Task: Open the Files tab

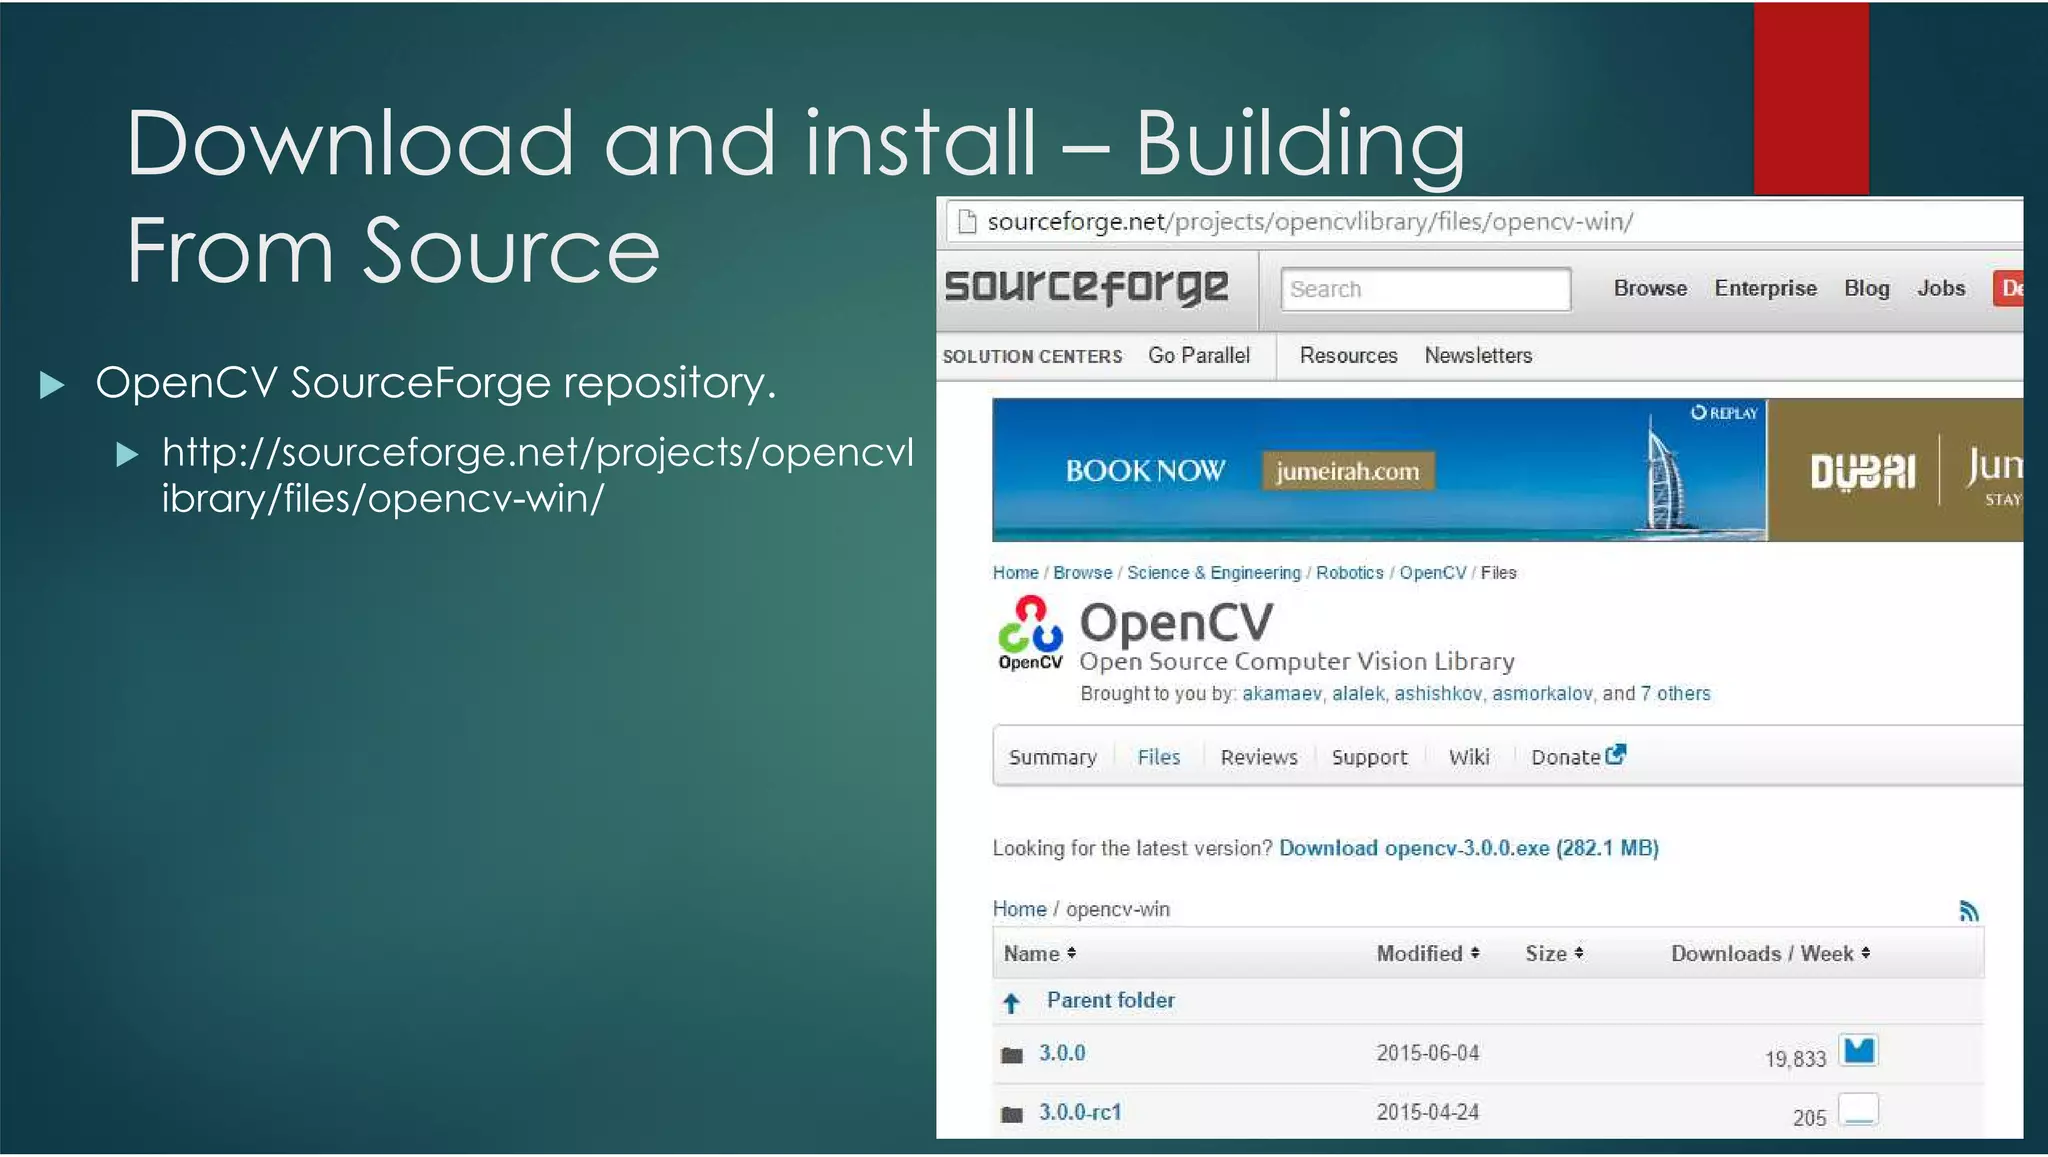Action: [1158, 757]
